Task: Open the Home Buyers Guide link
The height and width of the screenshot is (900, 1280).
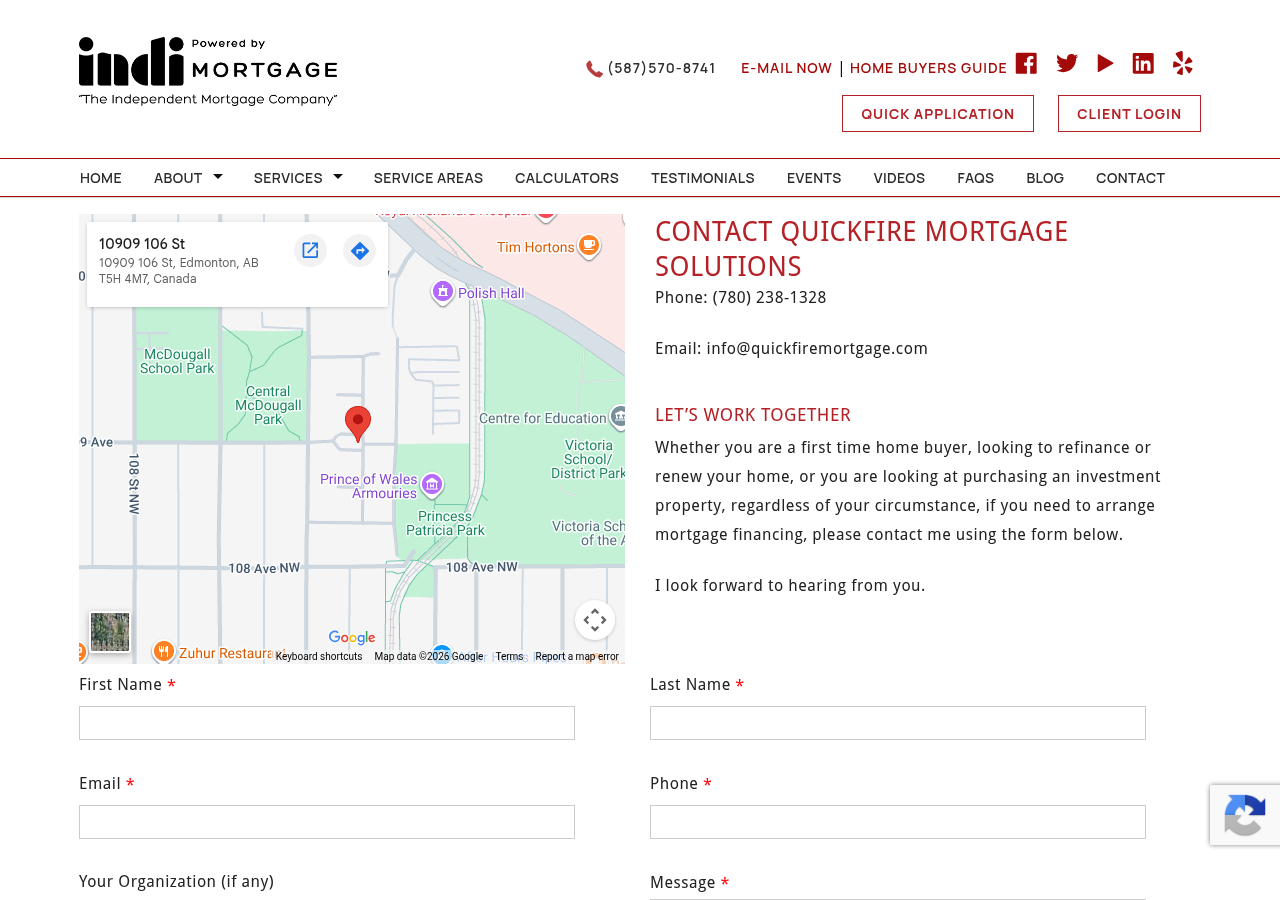Action: 928,68
